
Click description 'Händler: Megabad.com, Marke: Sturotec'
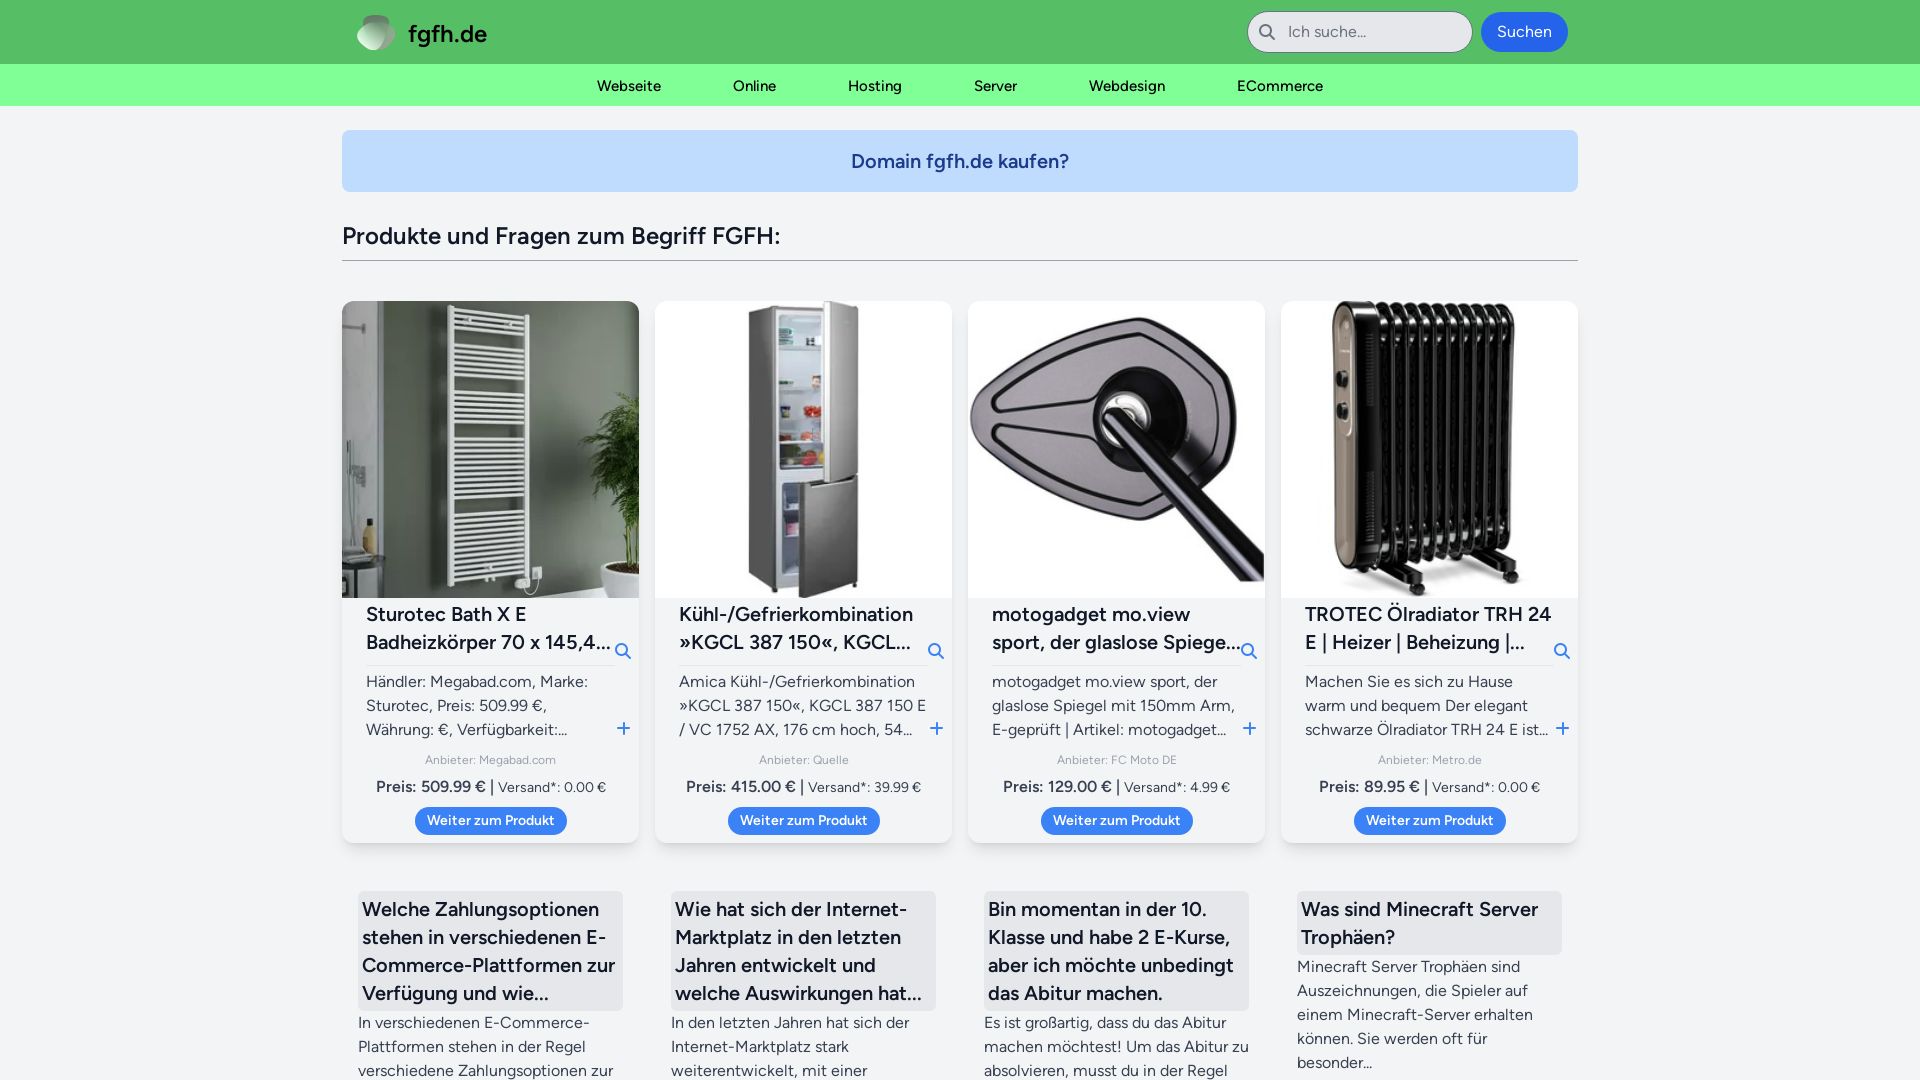pos(488,706)
